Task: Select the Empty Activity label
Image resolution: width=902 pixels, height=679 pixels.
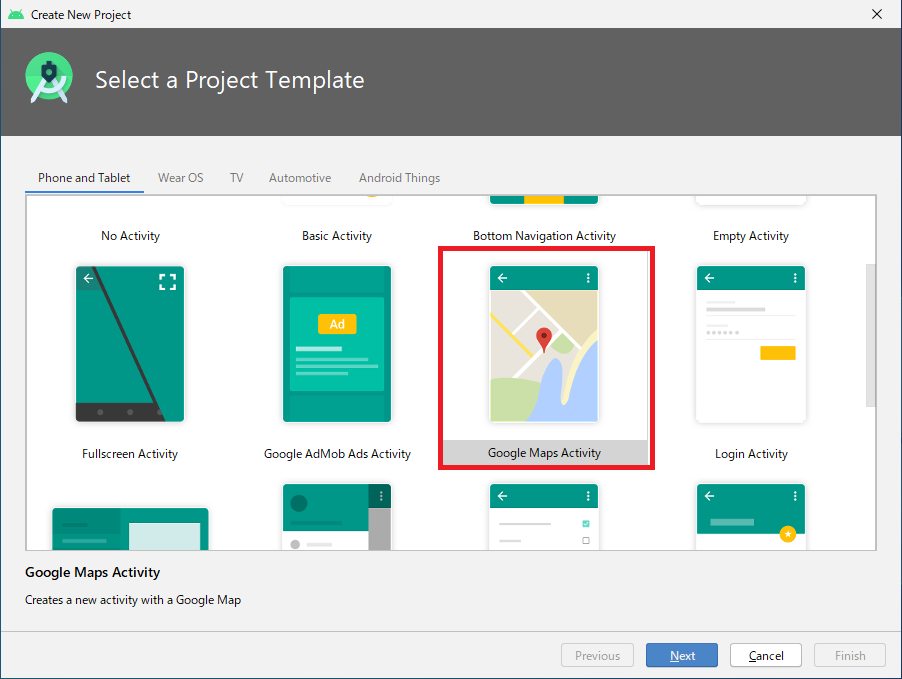Action: [x=751, y=236]
